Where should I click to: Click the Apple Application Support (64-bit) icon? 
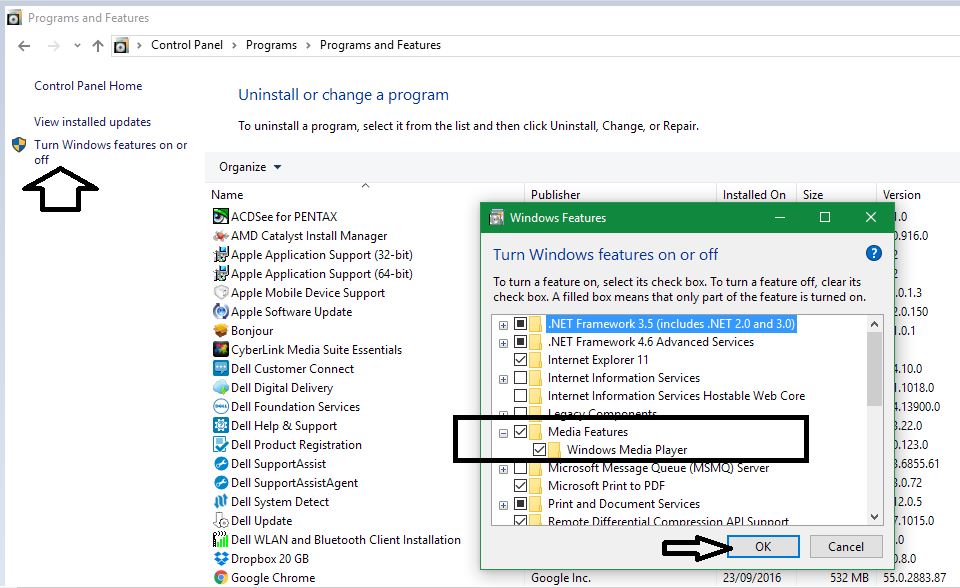coord(220,274)
